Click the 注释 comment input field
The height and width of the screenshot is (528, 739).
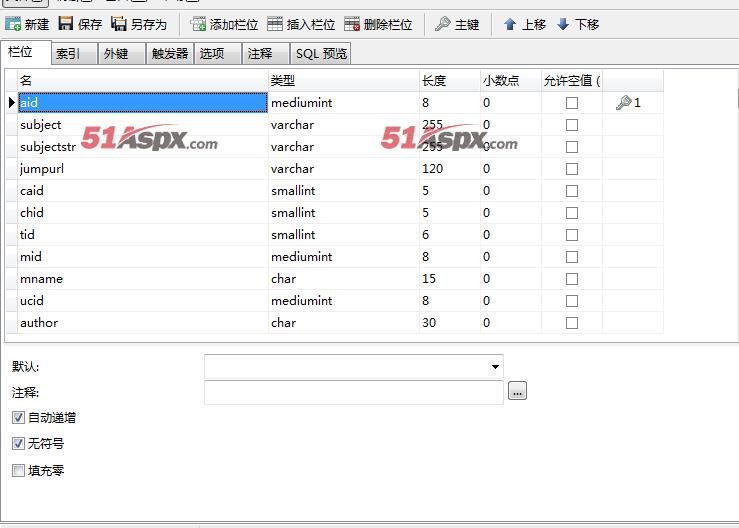point(353,393)
